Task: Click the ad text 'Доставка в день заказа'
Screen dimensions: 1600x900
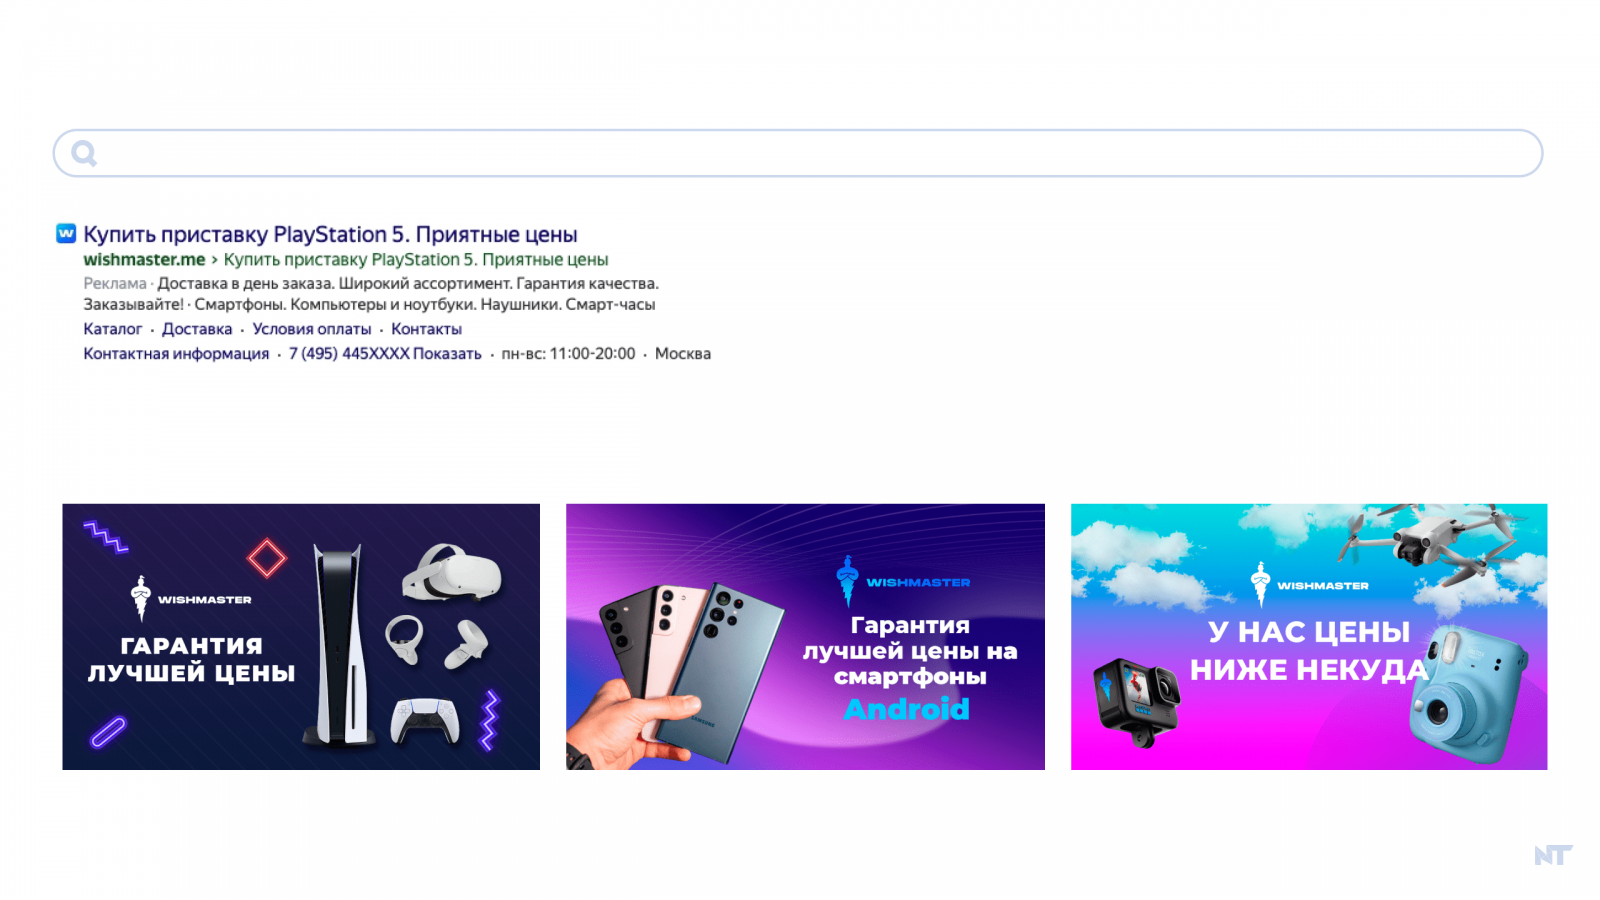Action: point(245,284)
